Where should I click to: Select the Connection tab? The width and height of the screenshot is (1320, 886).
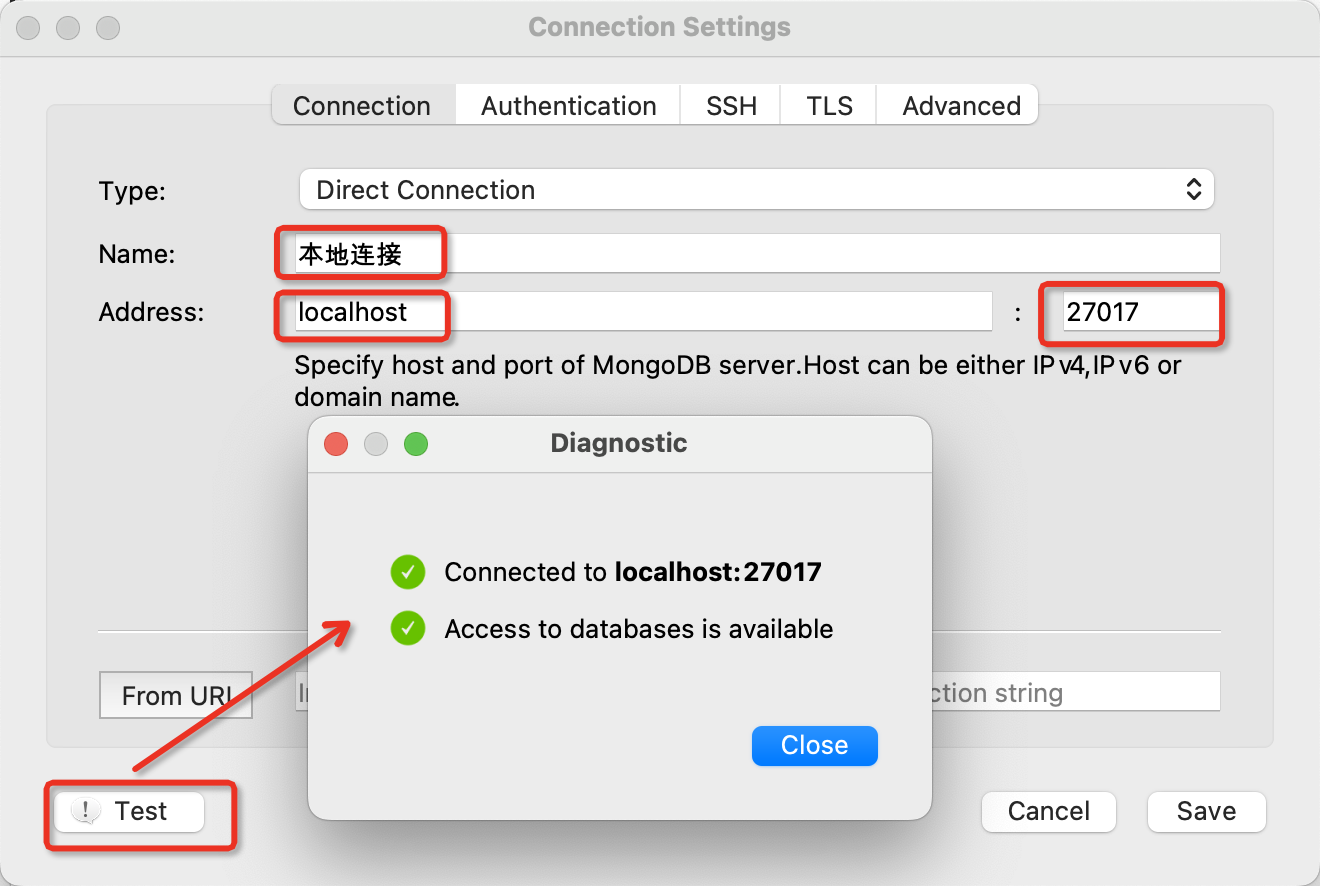362,105
